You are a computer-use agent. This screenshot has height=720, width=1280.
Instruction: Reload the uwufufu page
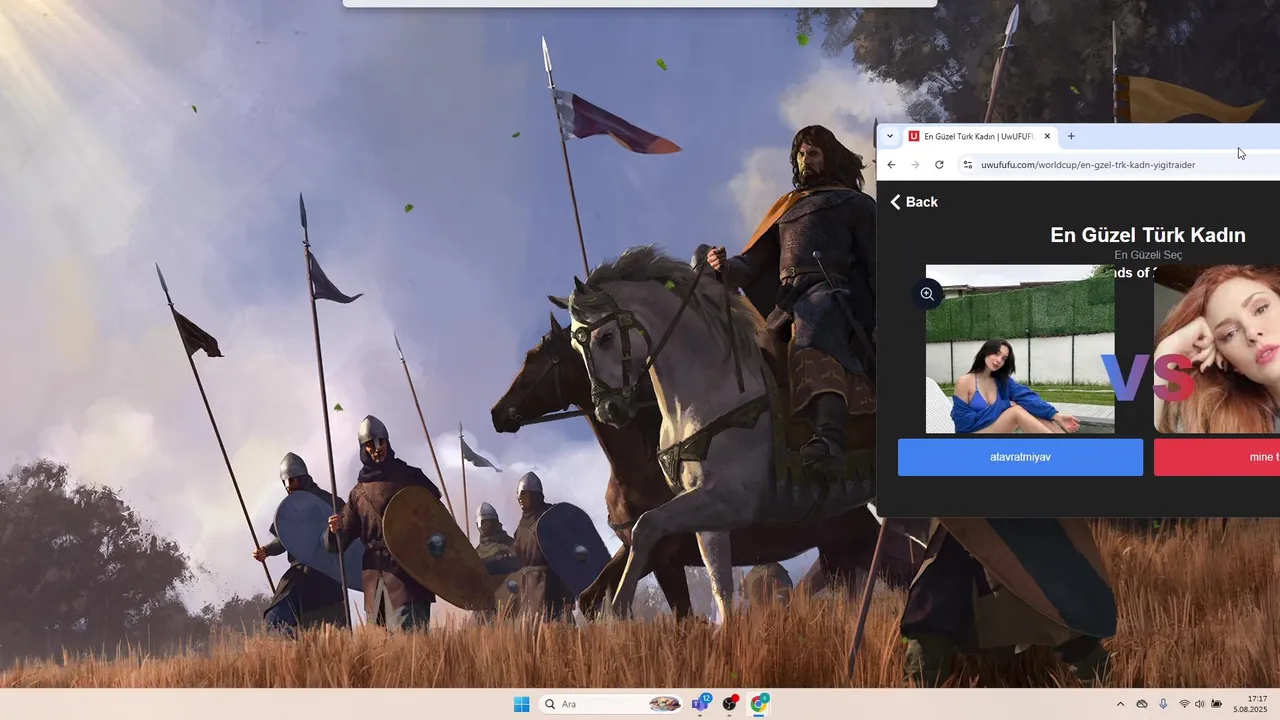point(939,164)
